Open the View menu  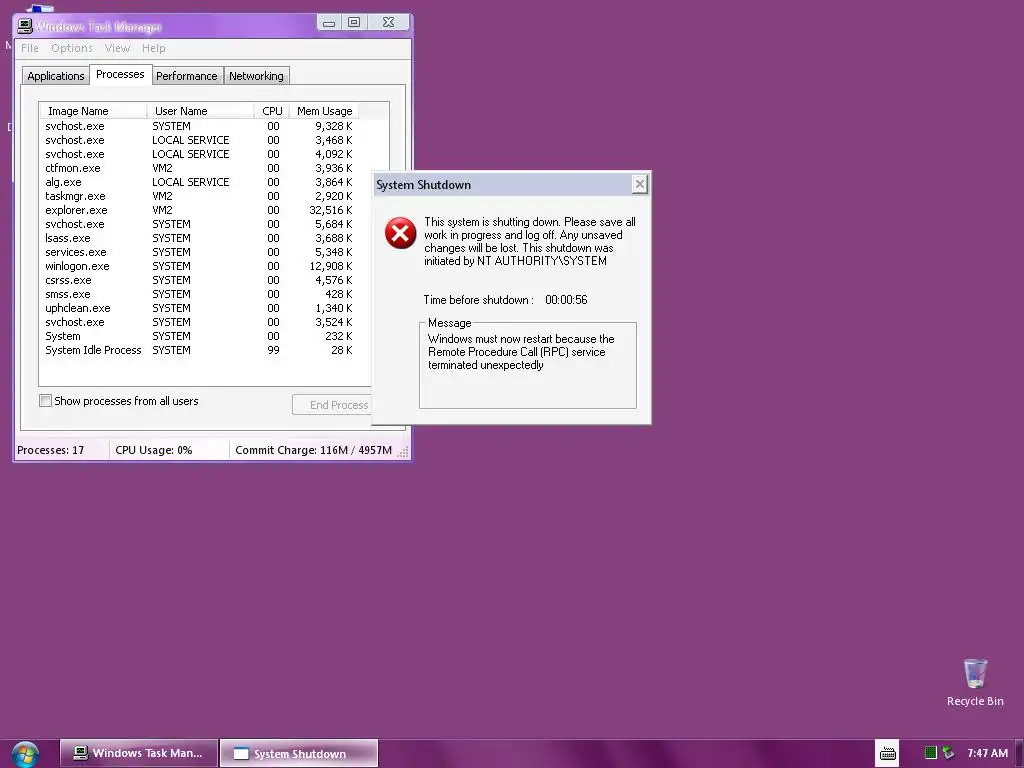click(117, 48)
